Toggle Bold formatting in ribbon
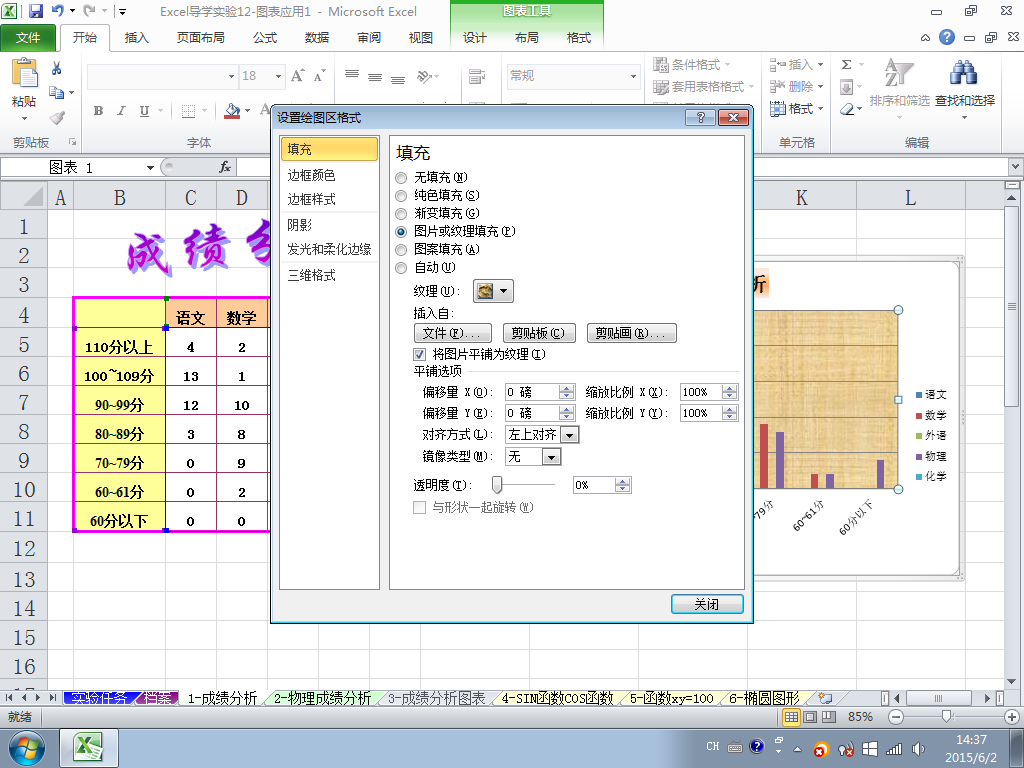 pos(98,111)
